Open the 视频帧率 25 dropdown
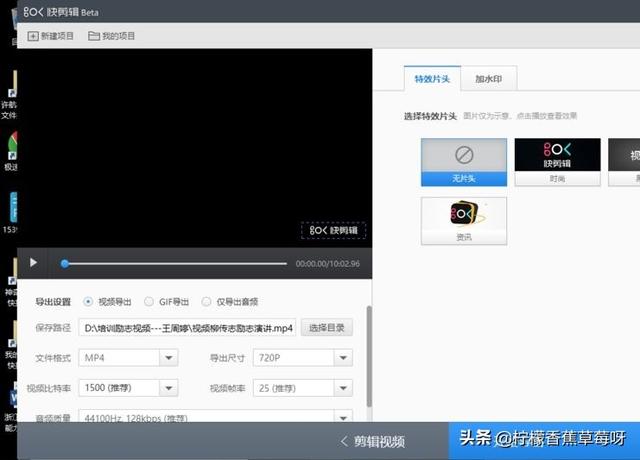Image resolution: width=640 pixels, height=460 pixels. click(302, 388)
